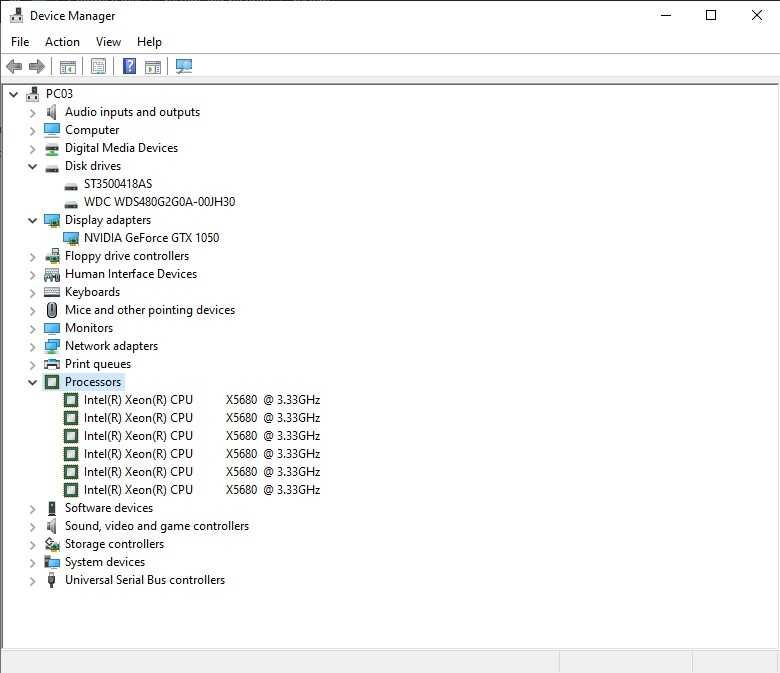Select the WDC WDS480G2G0A-00JH30 drive
This screenshot has height=673, width=780.
coord(159,202)
